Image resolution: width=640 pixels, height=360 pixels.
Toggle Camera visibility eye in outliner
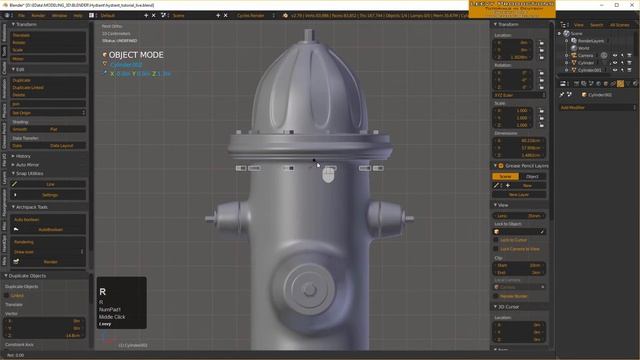coord(615,56)
